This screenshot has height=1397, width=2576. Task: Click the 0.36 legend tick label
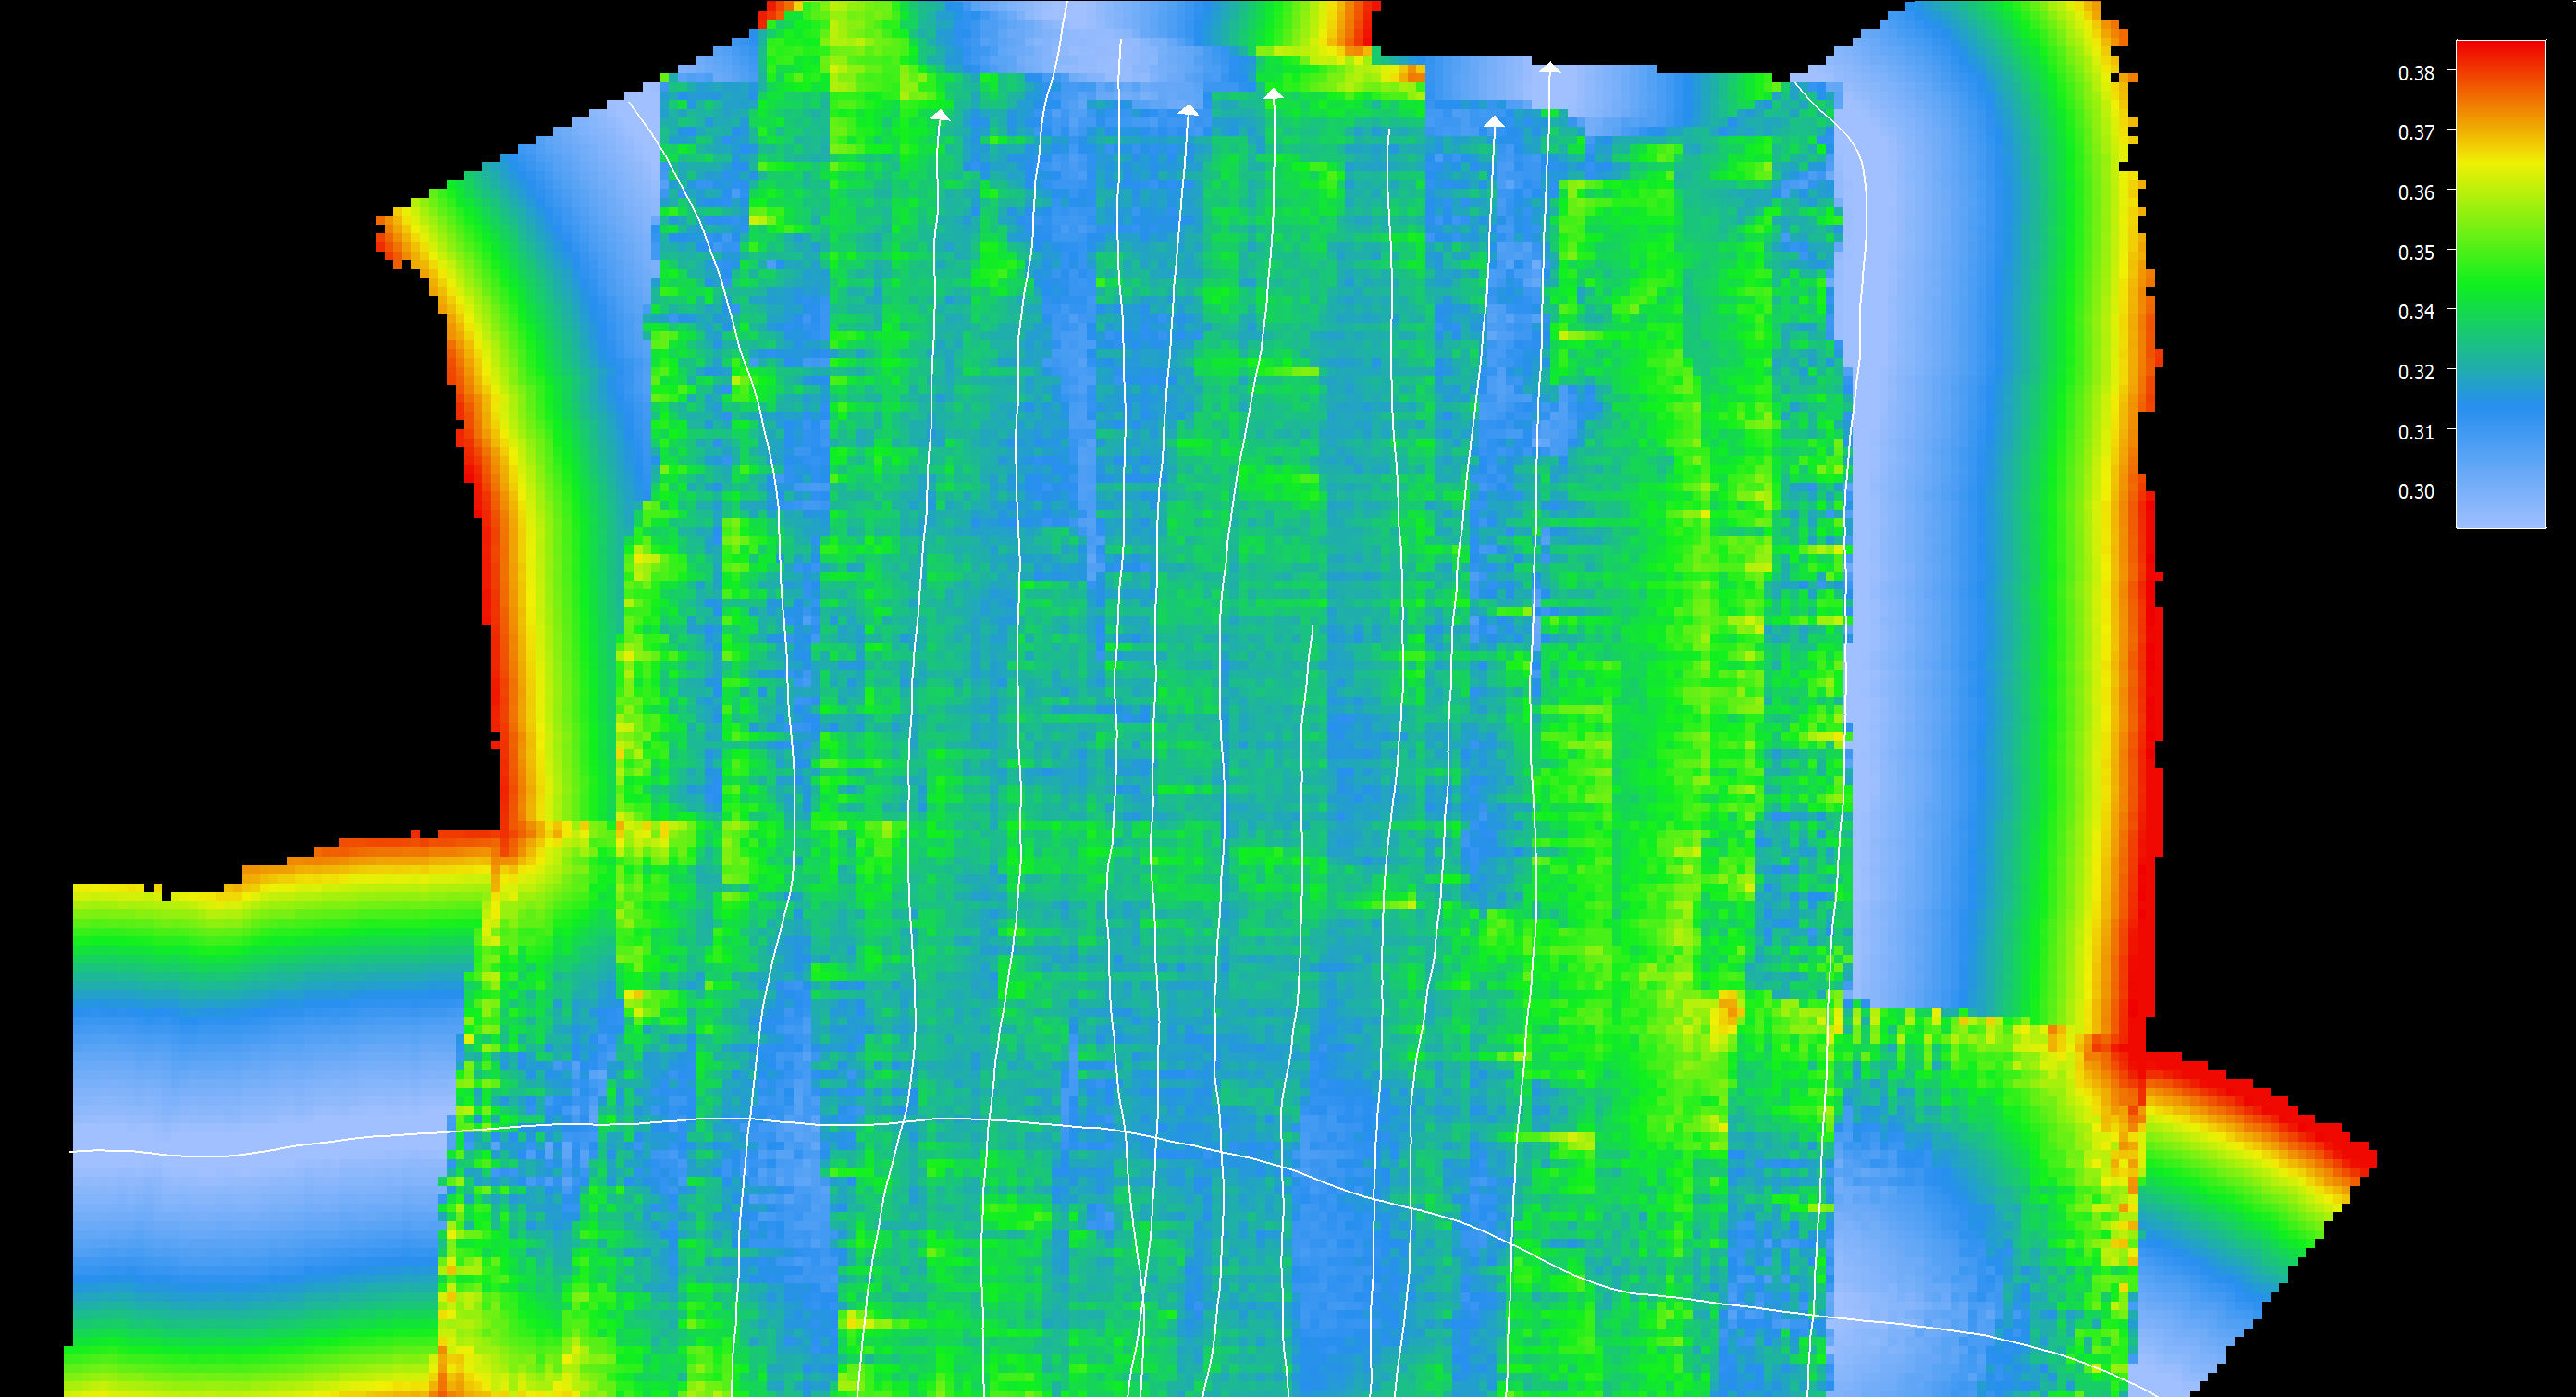pyautogui.click(x=2416, y=193)
